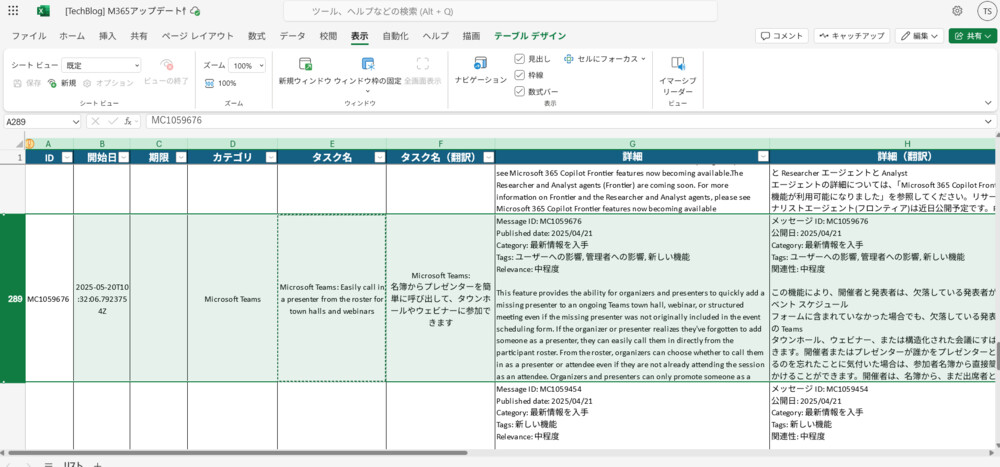Click the 新規ウィンドウ (New Window) icon

point(304,63)
